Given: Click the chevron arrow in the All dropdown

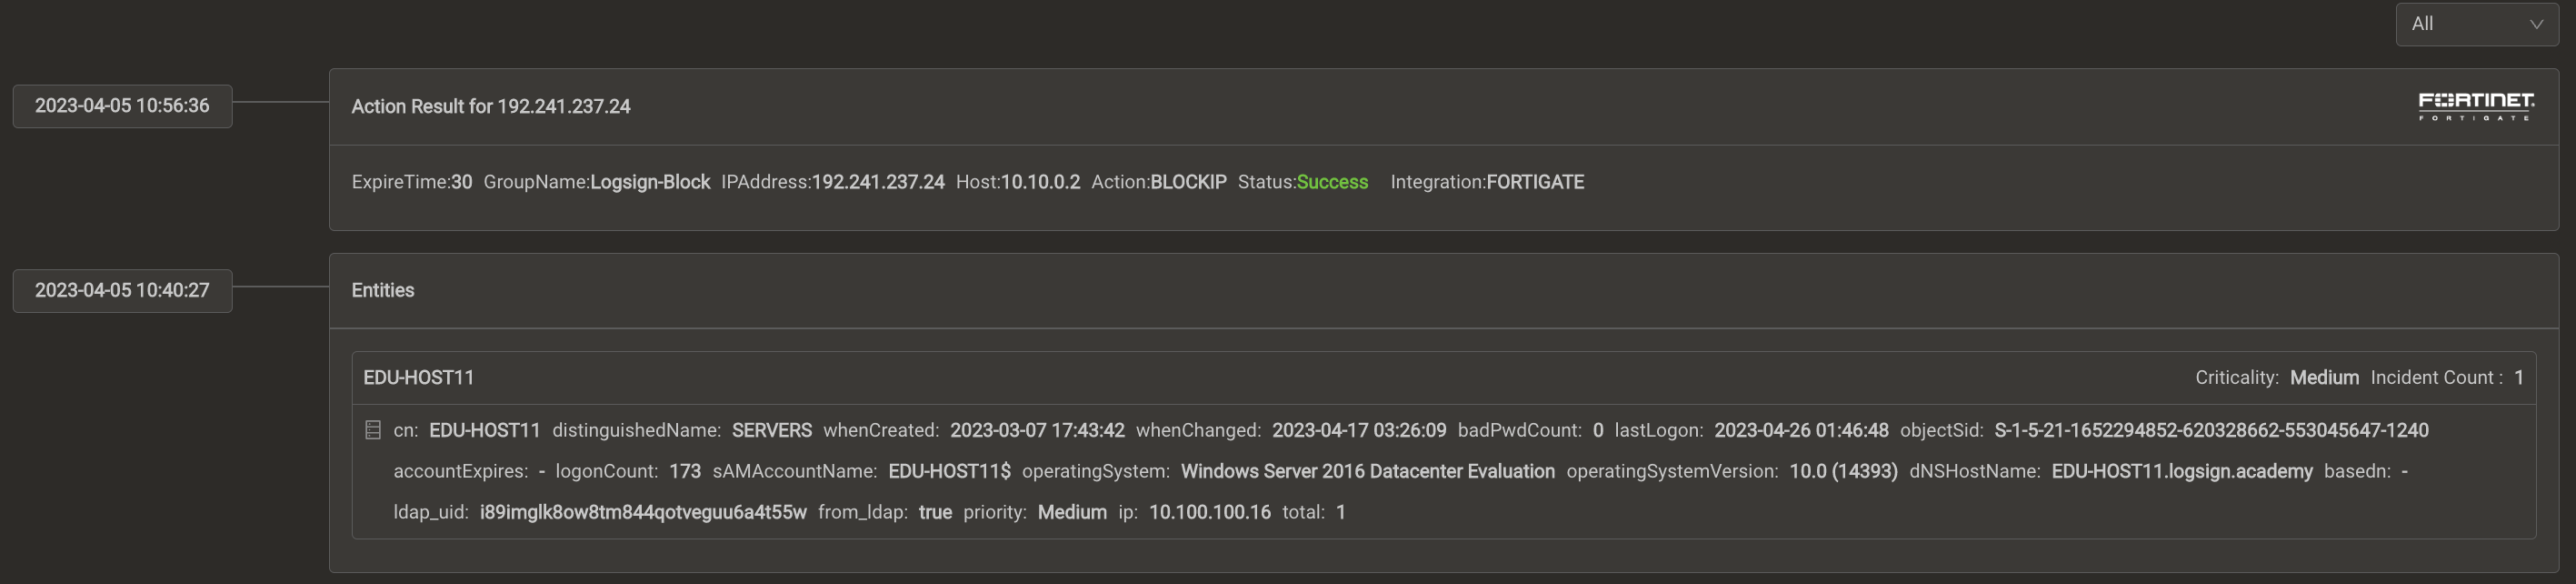Looking at the screenshot, I should point(2536,25).
